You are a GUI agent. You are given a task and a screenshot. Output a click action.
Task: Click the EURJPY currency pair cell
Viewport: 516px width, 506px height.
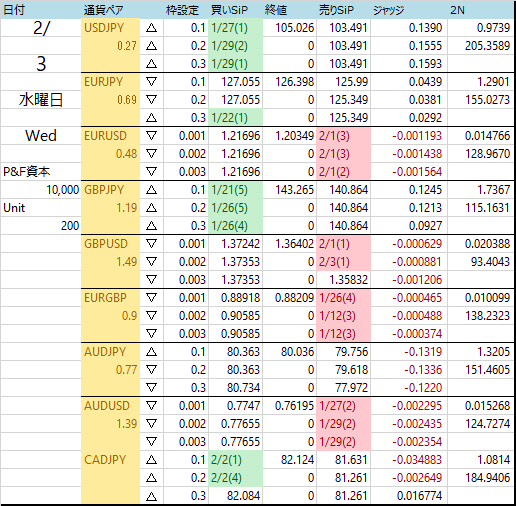(x=110, y=82)
